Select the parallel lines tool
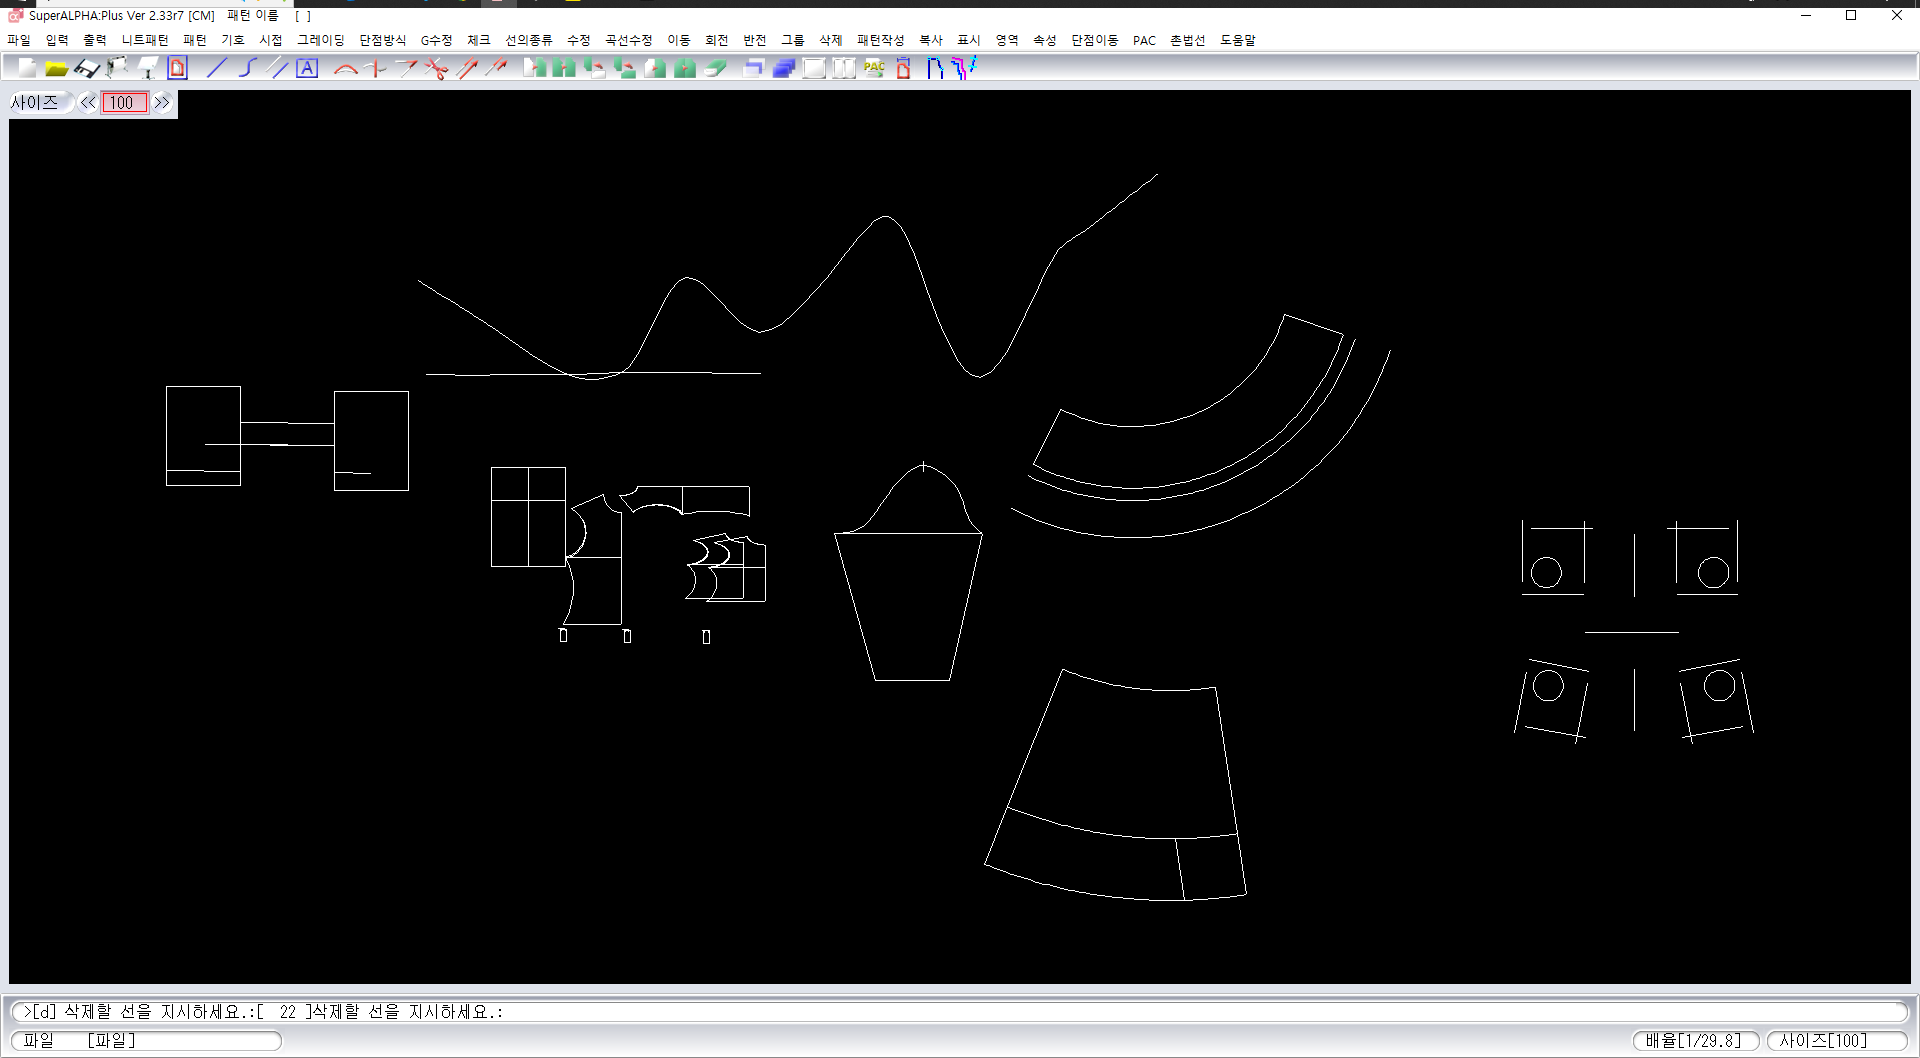 coord(278,68)
